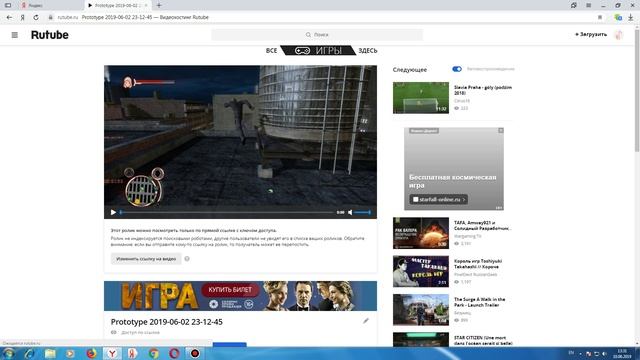Focus the Rutube search field
Screen dimensions: 640x360
tap(317, 35)
